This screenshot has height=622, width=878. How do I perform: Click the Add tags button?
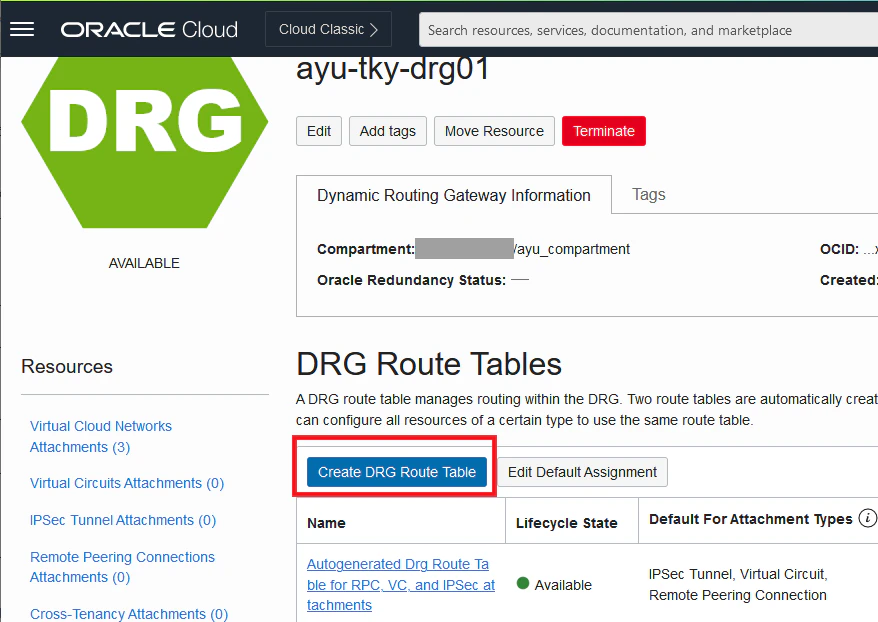387,131
